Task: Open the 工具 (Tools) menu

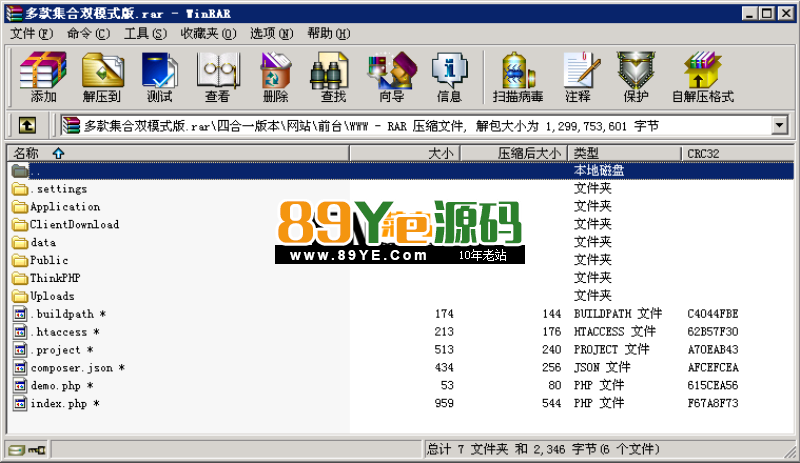Action: (145, 33)
